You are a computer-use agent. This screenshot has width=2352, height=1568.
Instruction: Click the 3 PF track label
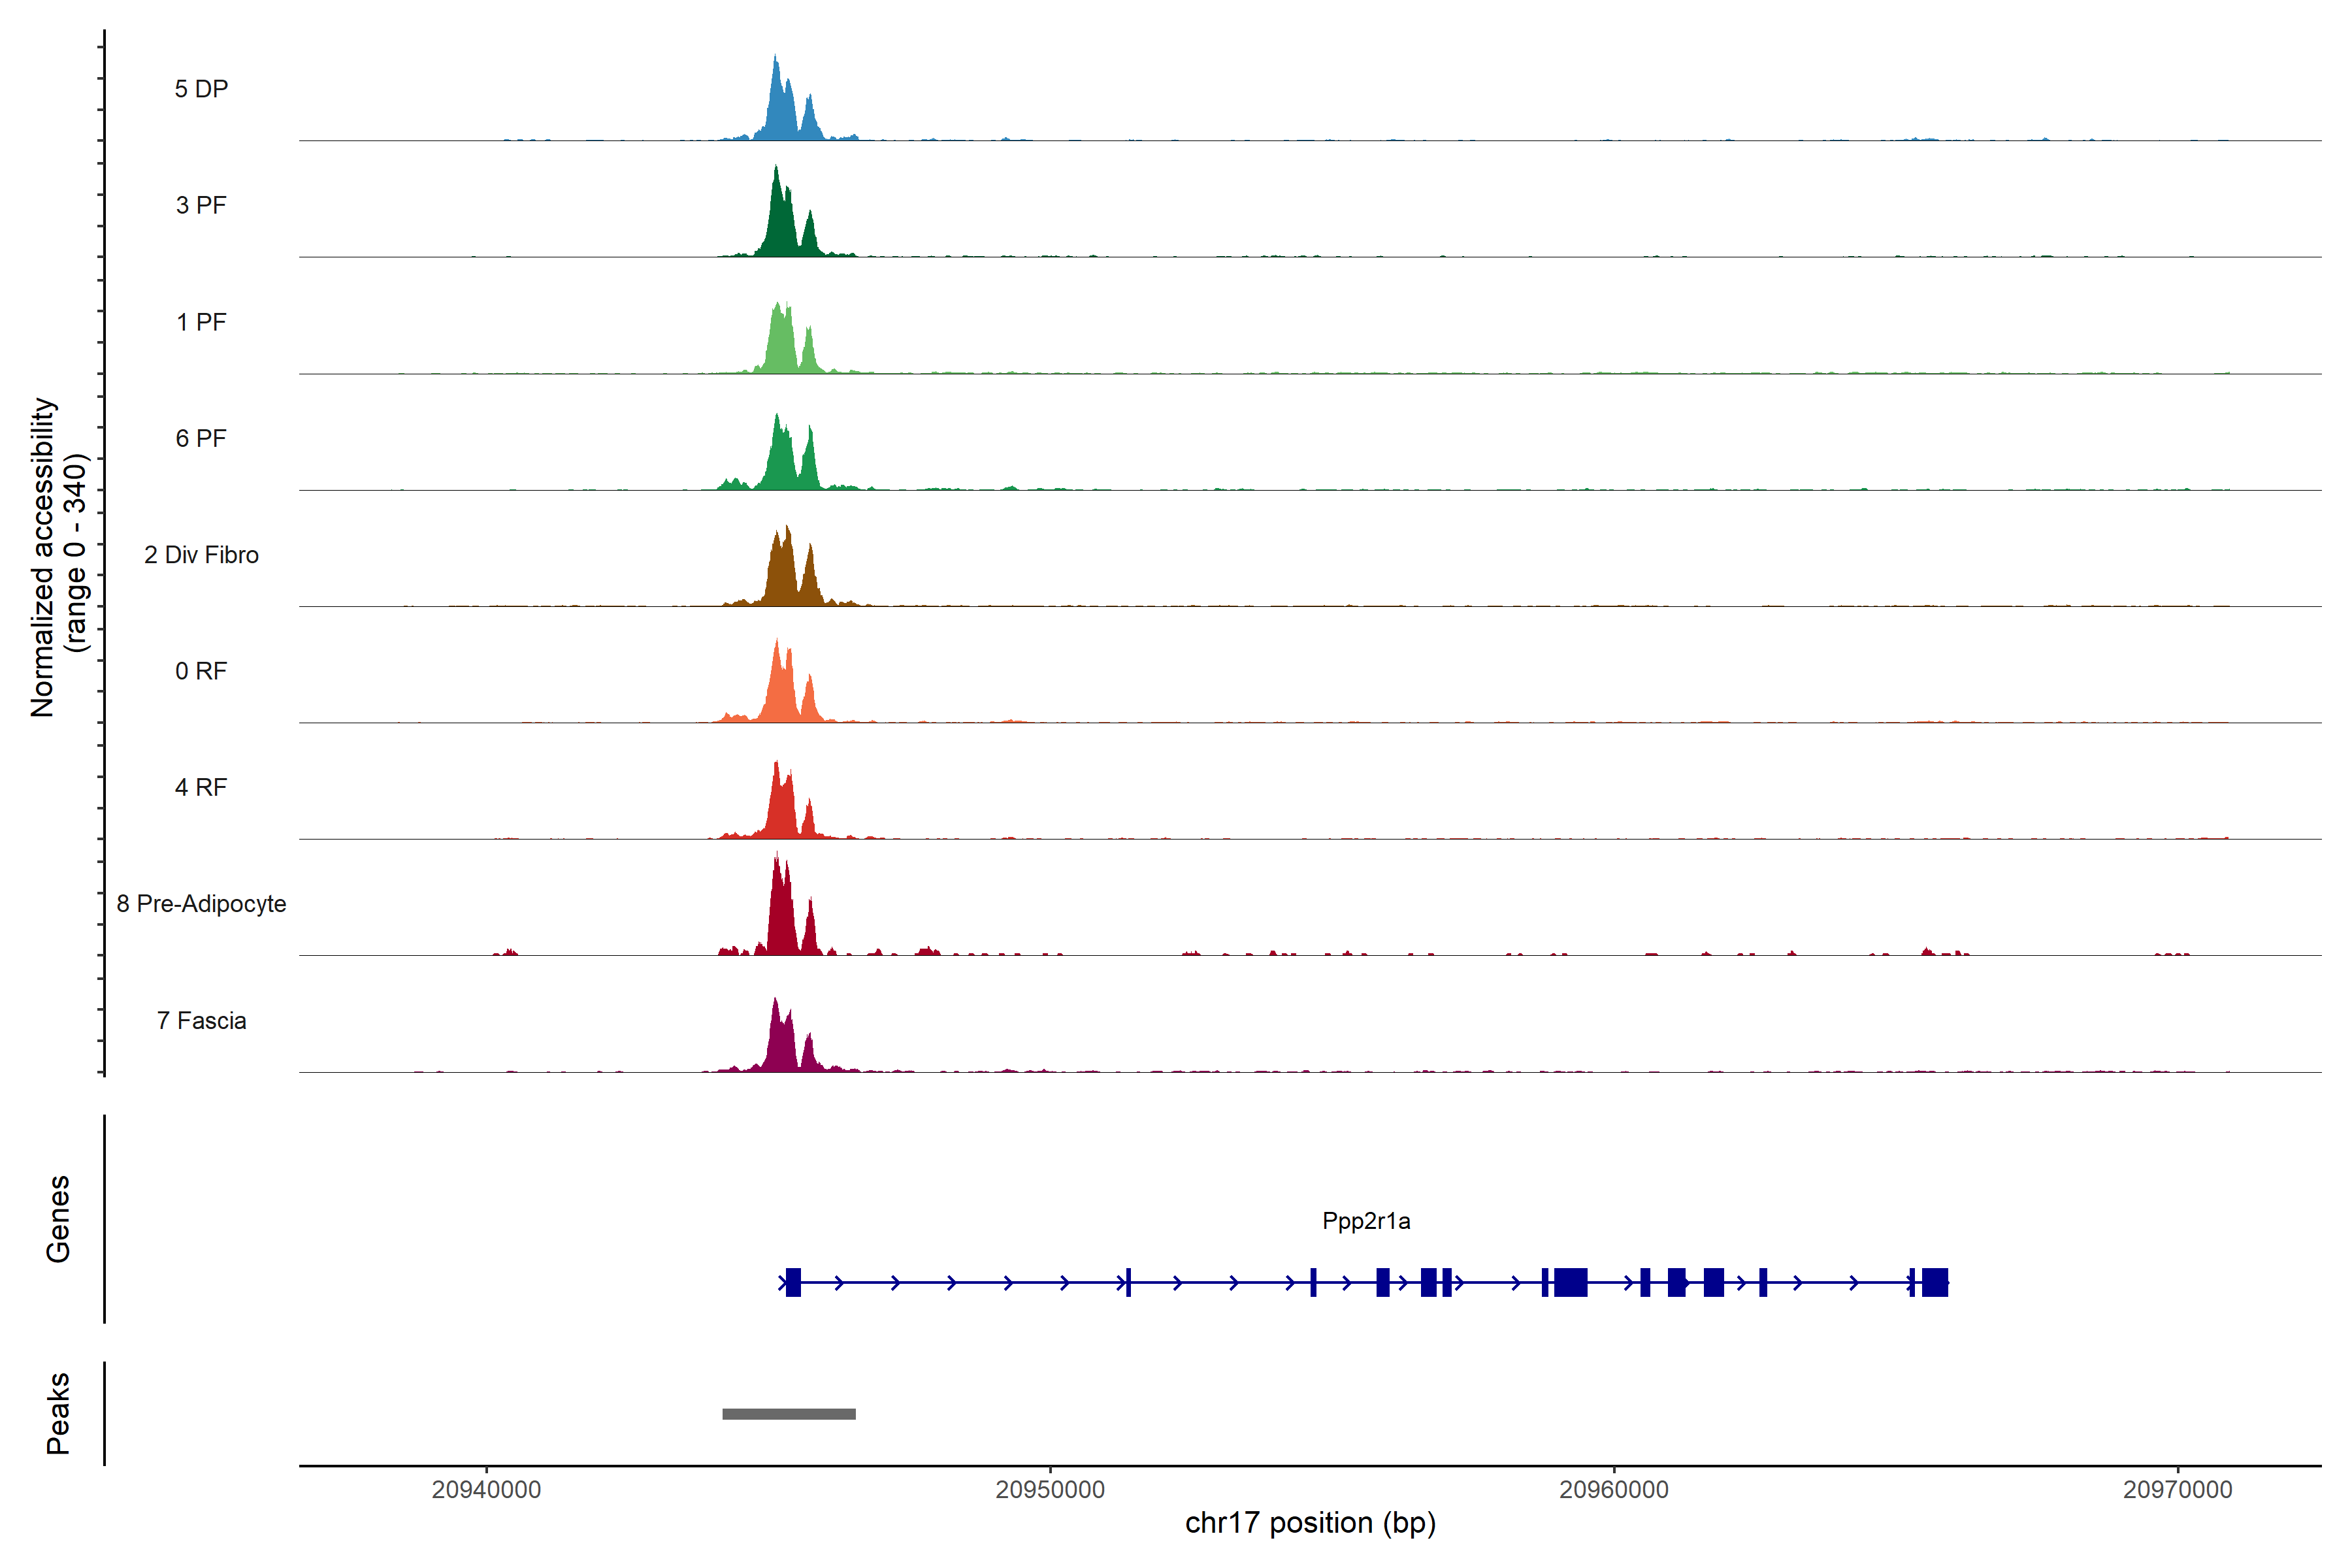click(201, 205)
